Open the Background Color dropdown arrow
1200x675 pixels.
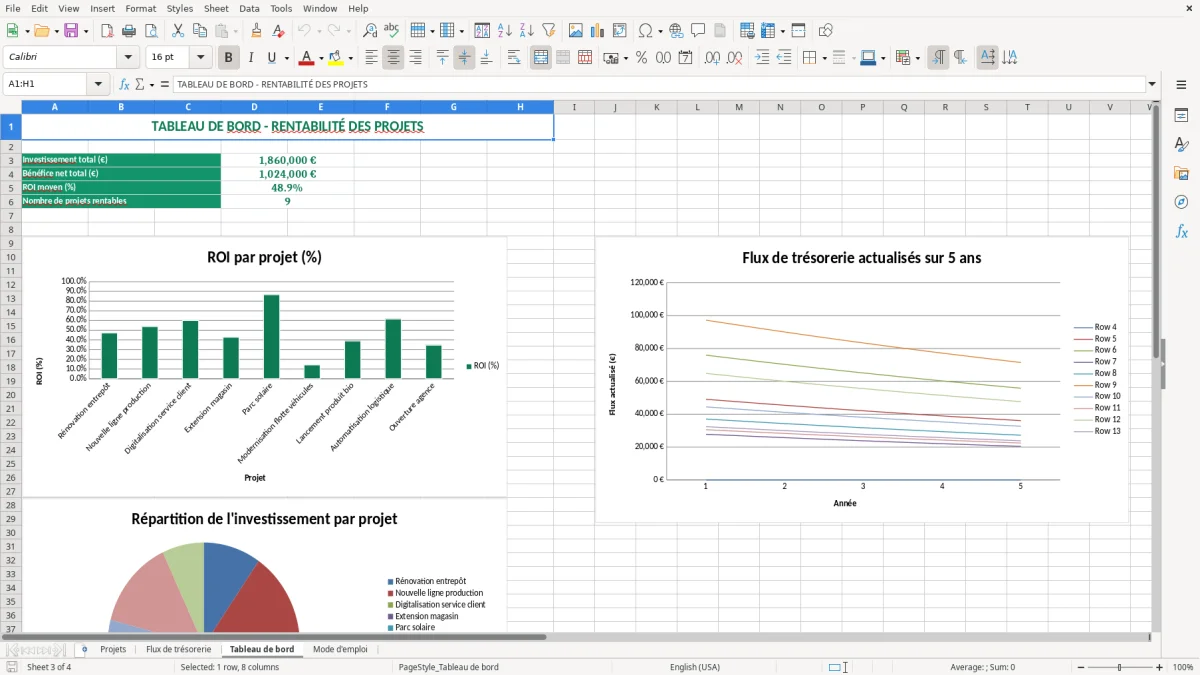coord(350,58)
